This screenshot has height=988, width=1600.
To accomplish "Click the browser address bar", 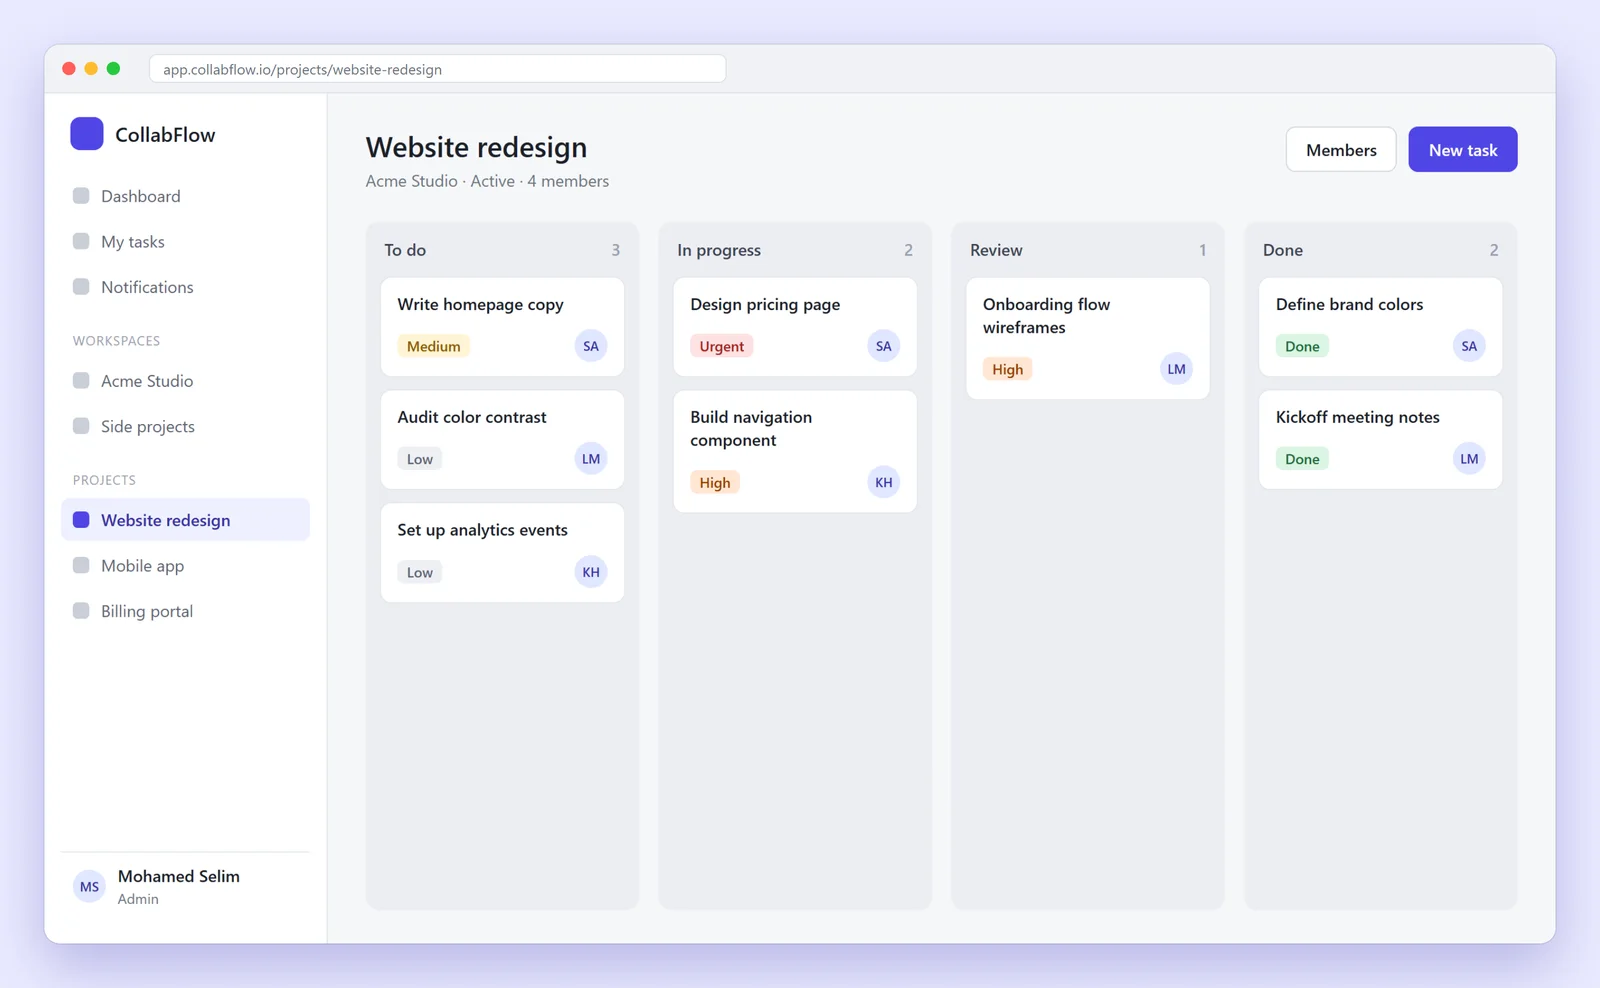I will pos(438,69).
